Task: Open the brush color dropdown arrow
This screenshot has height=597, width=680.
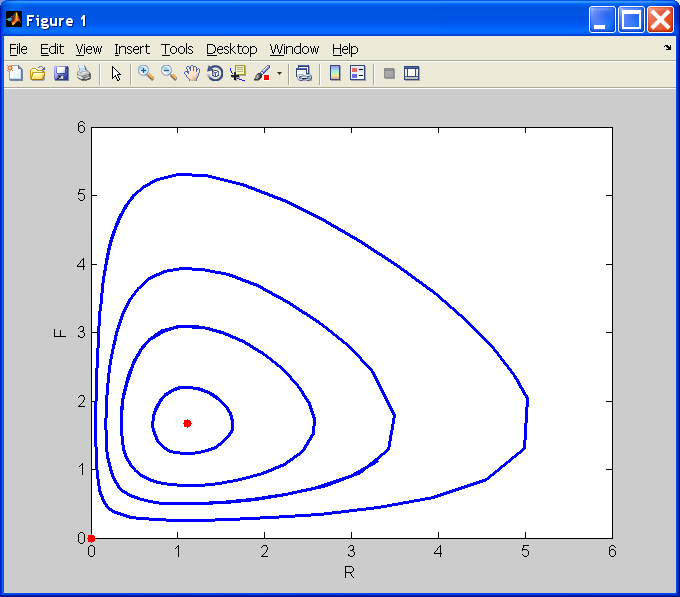Action: 279,73
